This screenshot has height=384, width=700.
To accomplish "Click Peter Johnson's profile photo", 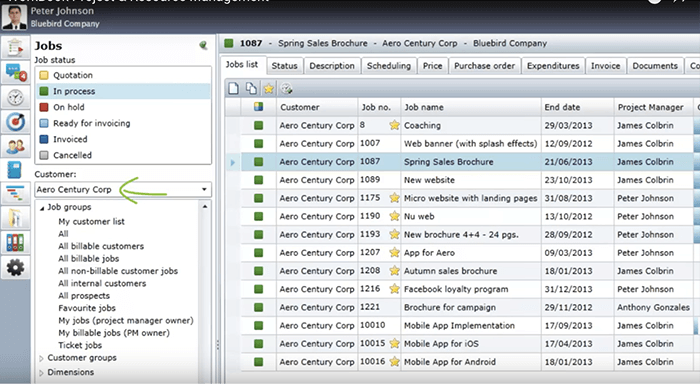I will 14,17.
